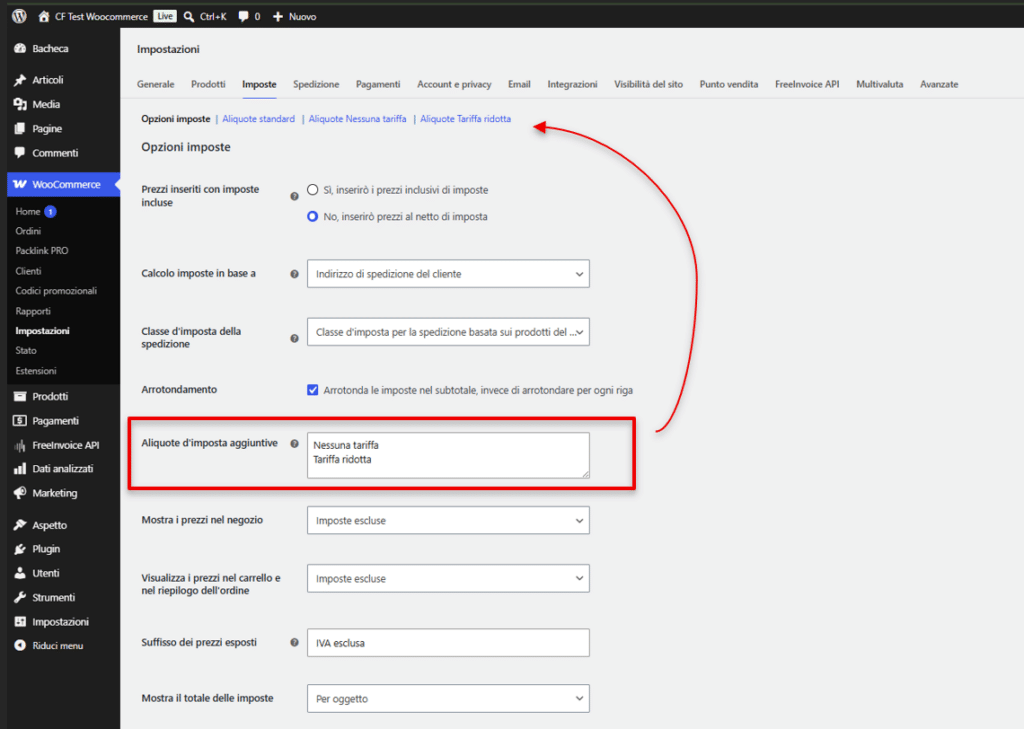Click help icon for Aliquote d'imposta aggiuntive
Image resolution: width=1024 pixels, height=729 pixels.
click(x=295, y=444)
